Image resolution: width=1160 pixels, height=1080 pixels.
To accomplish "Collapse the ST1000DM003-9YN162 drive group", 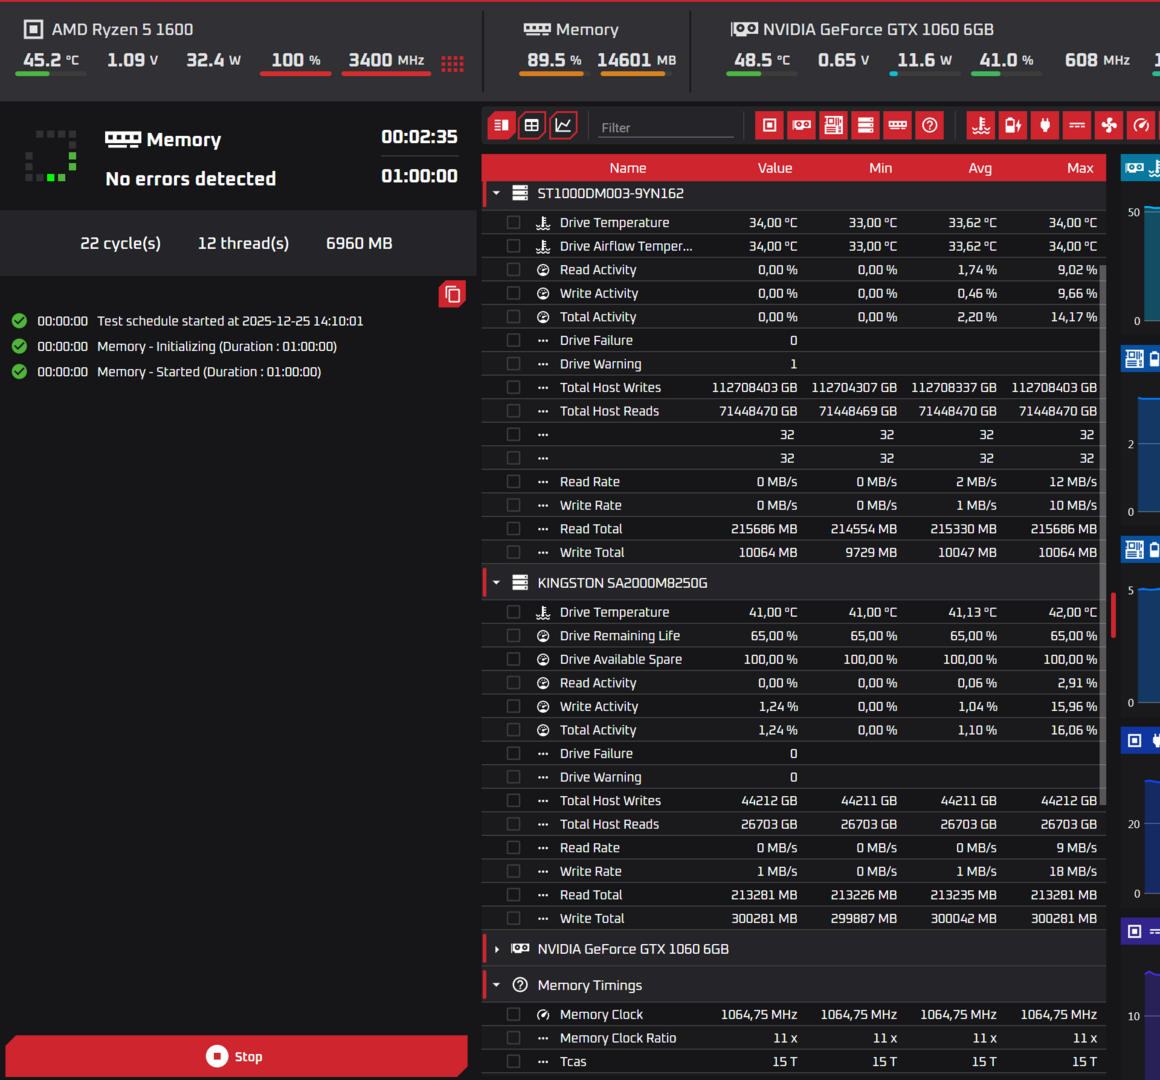I will tap(496, 193).
